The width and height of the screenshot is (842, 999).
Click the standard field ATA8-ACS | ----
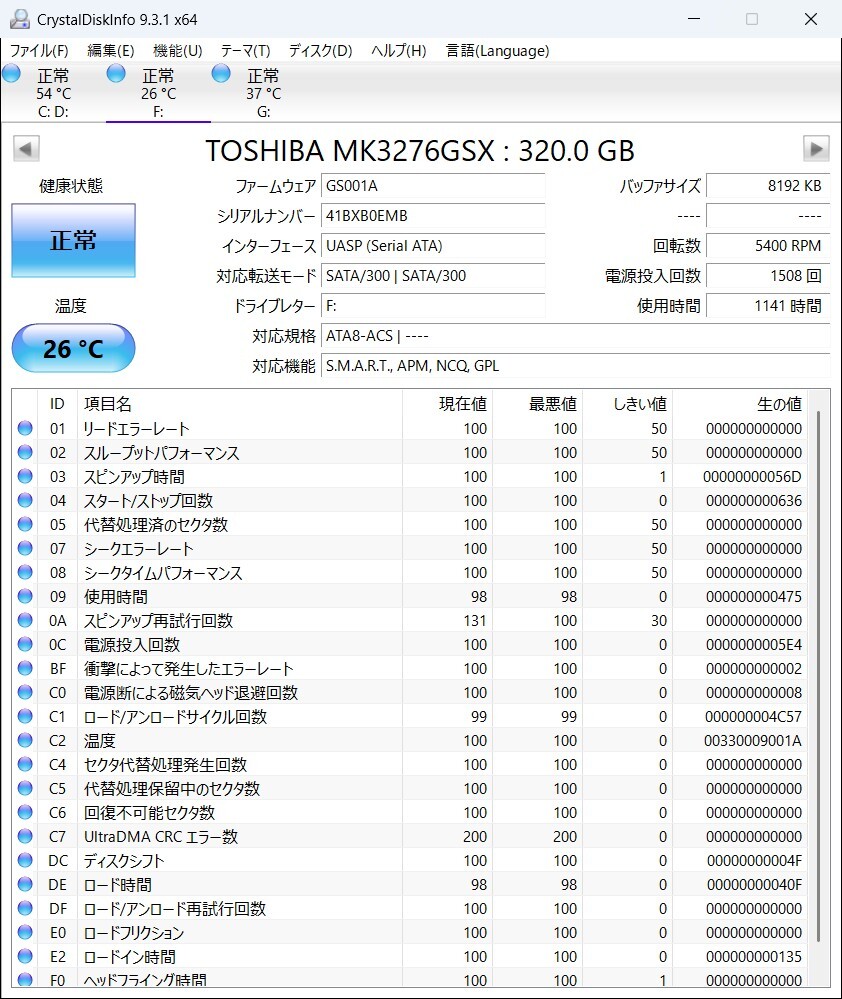tap(576, 336)
